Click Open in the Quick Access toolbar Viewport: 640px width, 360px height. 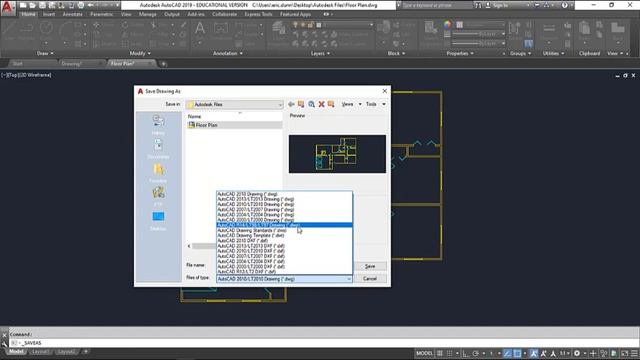coord(32,5)
